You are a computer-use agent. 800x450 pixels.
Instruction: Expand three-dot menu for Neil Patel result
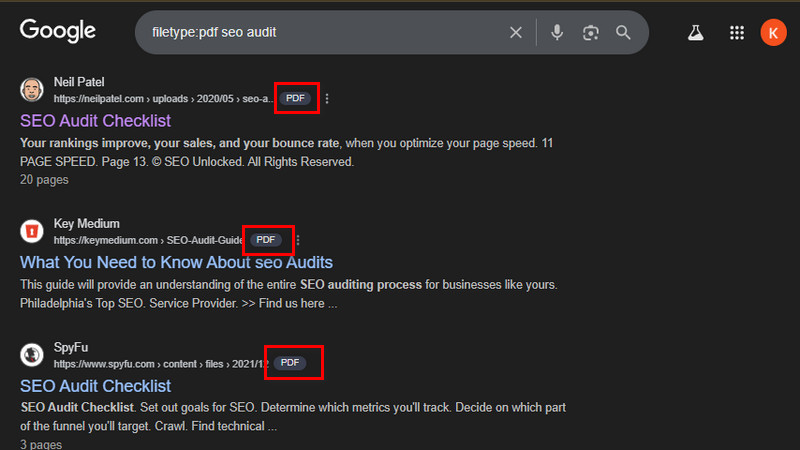(x=327, y=99)
